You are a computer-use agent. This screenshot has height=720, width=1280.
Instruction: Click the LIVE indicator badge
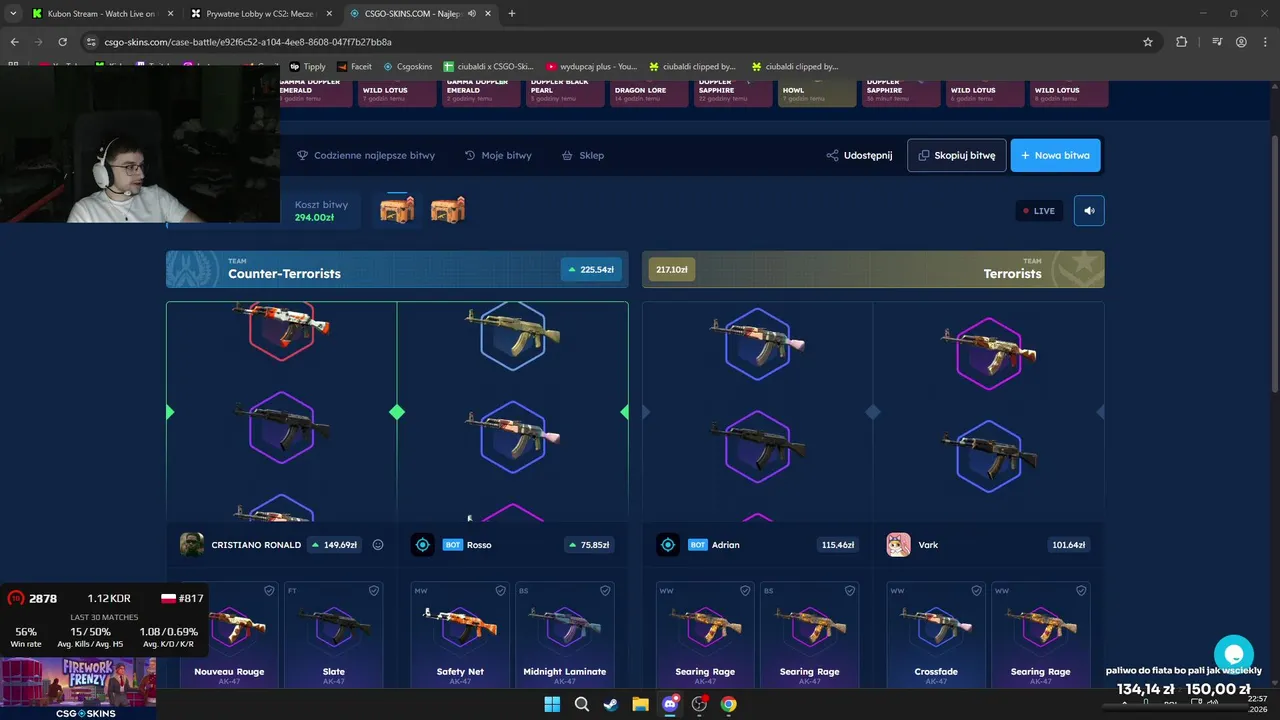click(1039, 211)
